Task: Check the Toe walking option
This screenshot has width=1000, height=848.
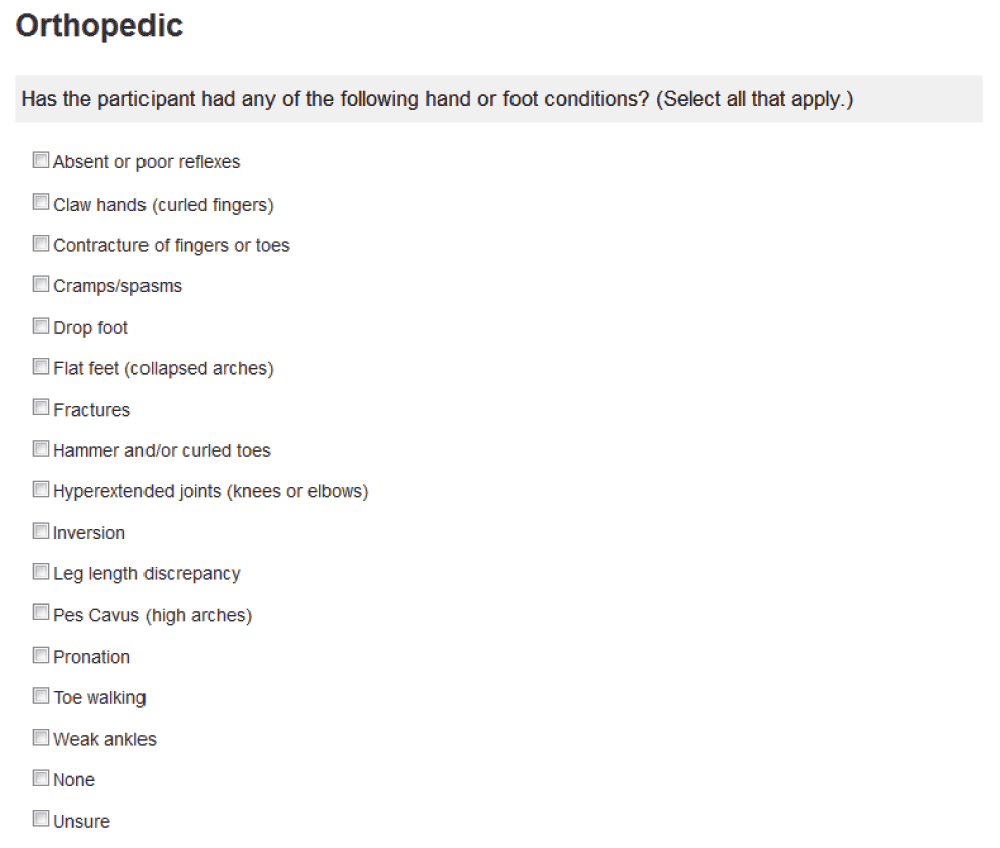Action: tap(41, 696)
